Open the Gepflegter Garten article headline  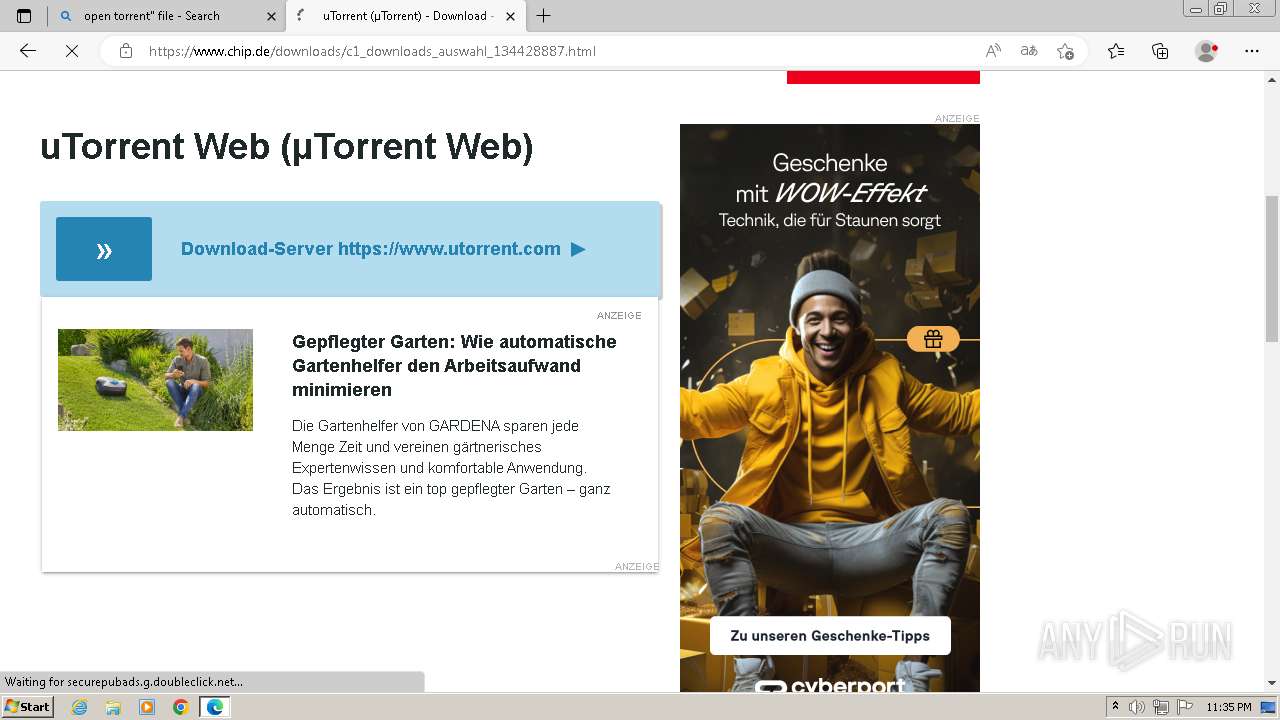click(454, 366)
